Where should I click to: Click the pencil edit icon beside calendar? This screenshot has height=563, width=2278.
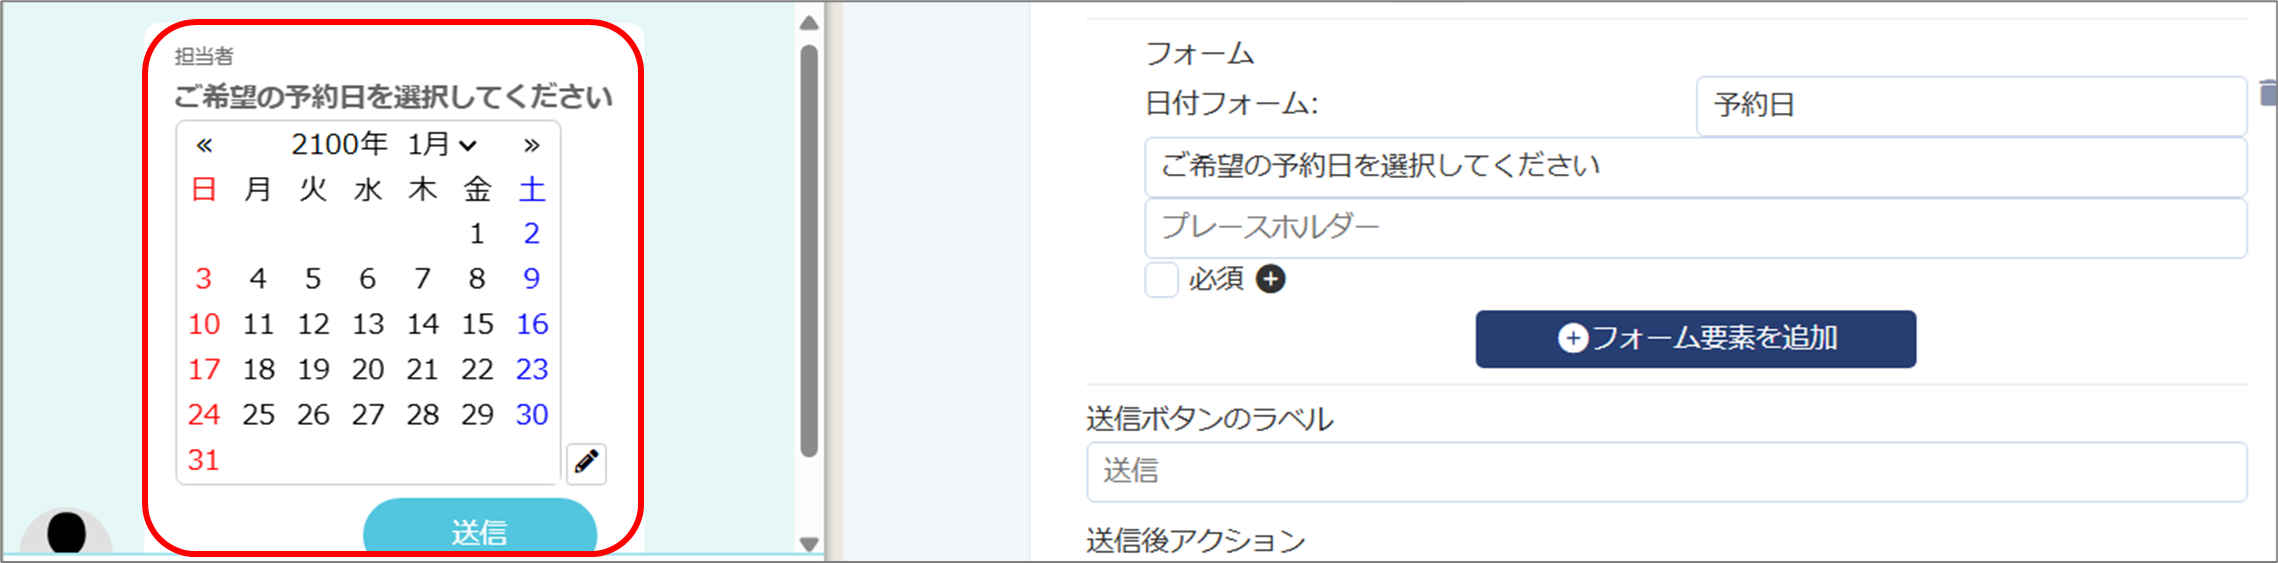click(x=586, y=463)
